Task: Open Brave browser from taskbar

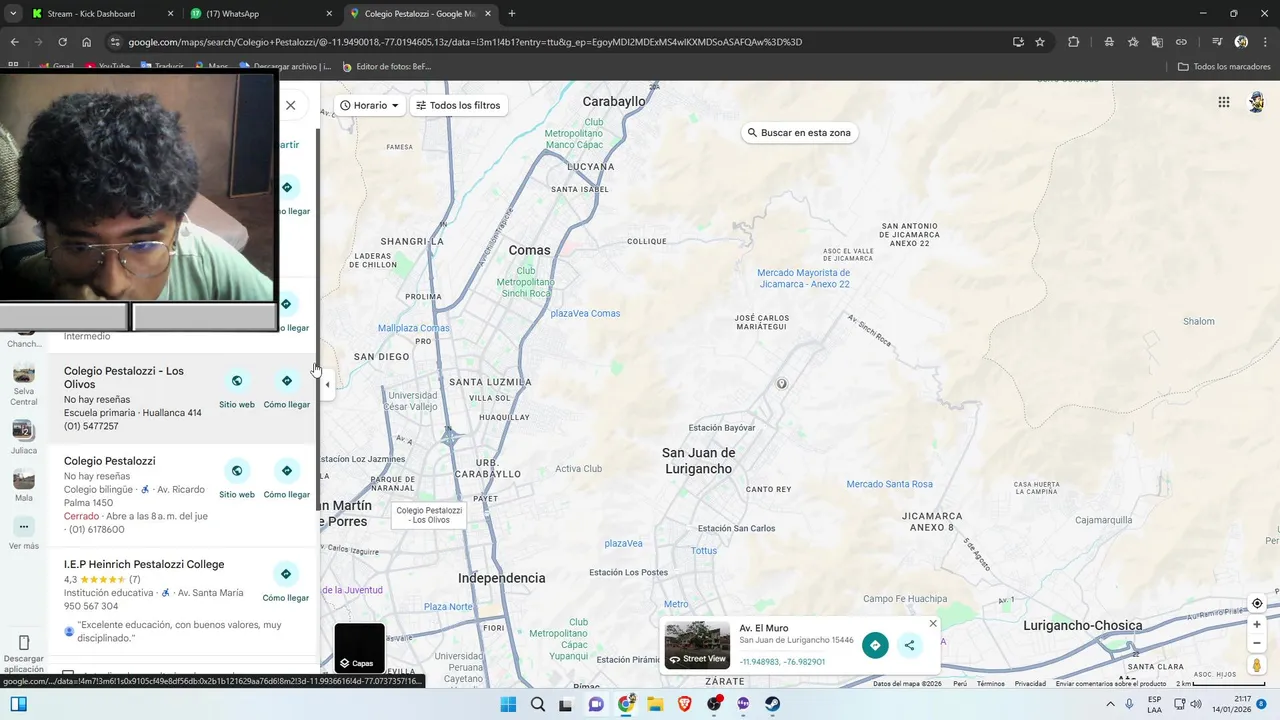Action: (x=685, y=704)
